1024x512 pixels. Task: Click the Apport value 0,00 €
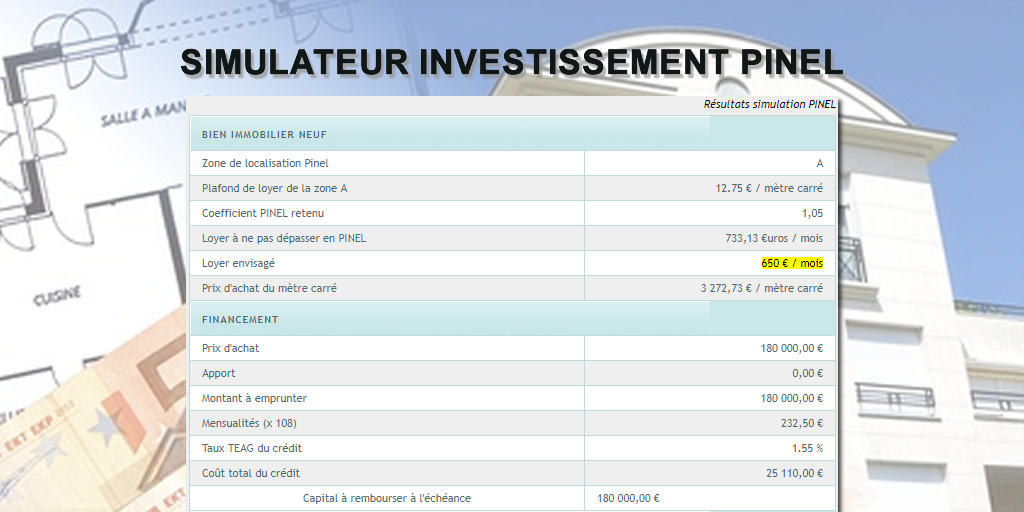coord(806,373)
